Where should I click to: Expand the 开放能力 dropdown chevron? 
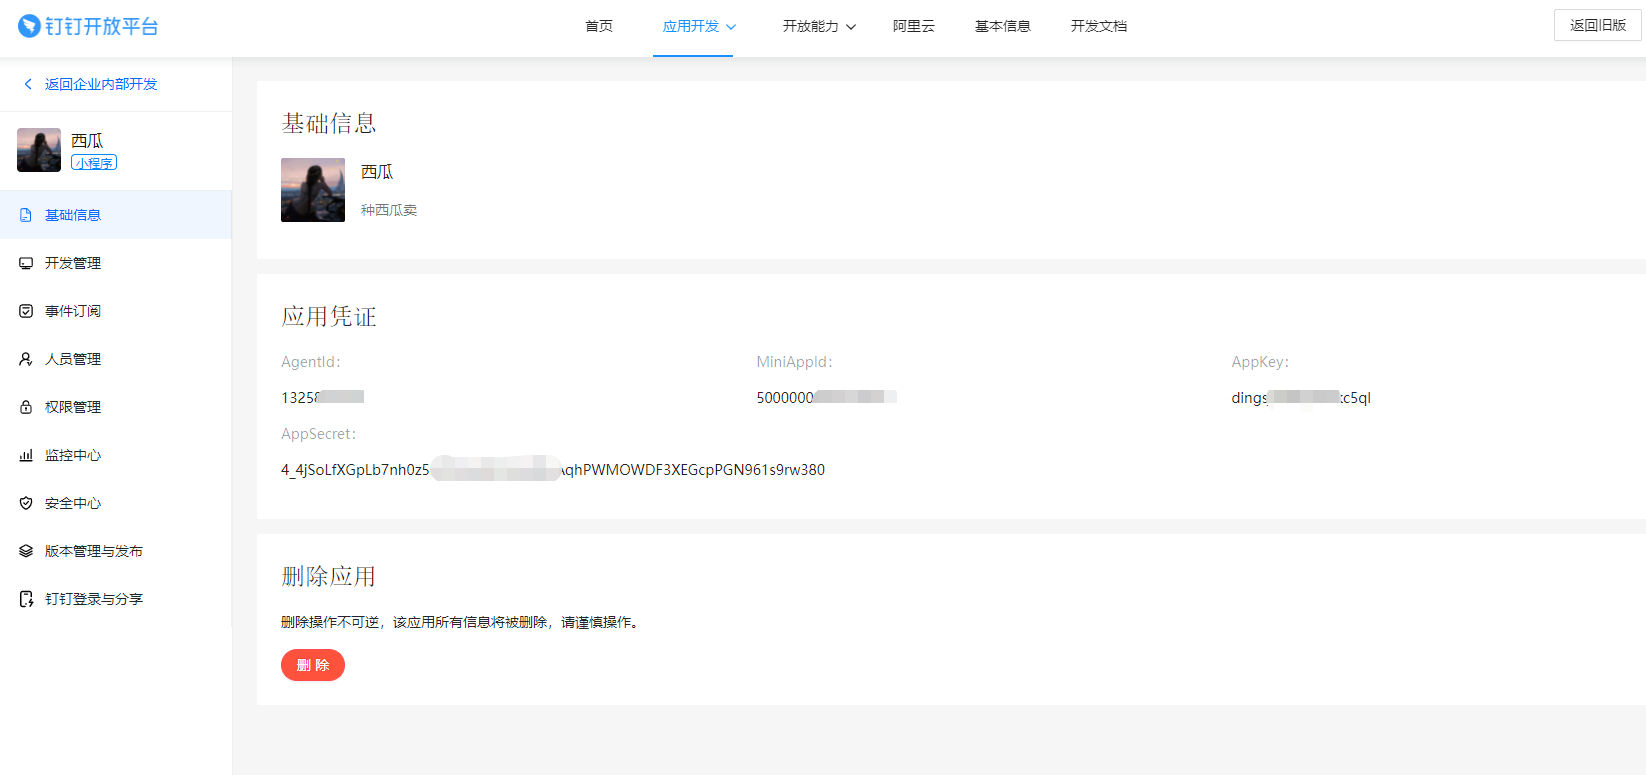click(851, 27)
